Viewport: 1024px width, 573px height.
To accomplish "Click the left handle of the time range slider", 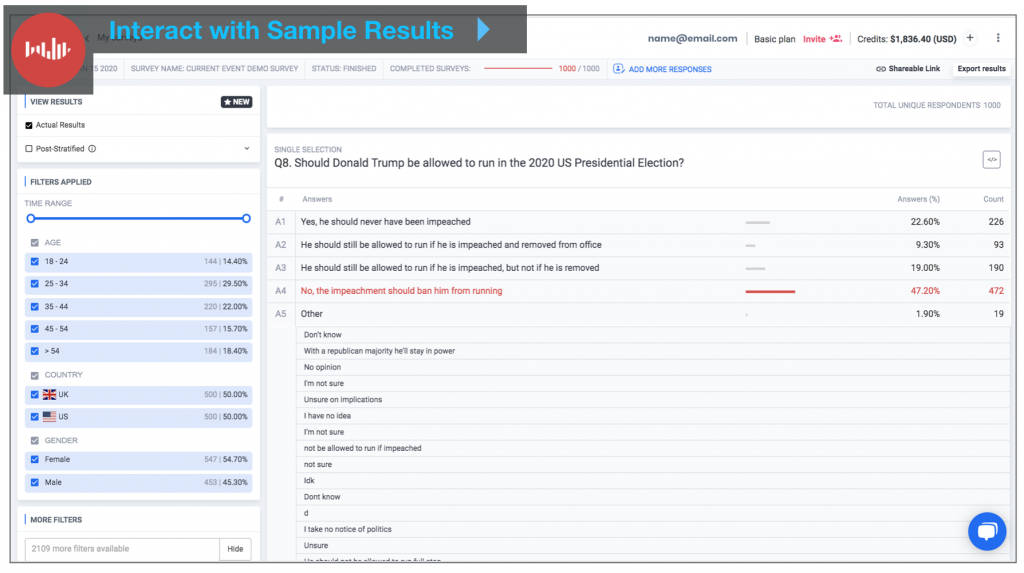I will tap(31, 218).
